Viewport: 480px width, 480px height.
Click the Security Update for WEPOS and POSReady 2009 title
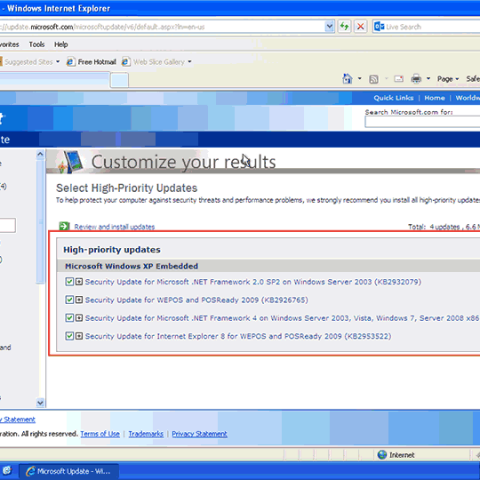pos(196,300)
